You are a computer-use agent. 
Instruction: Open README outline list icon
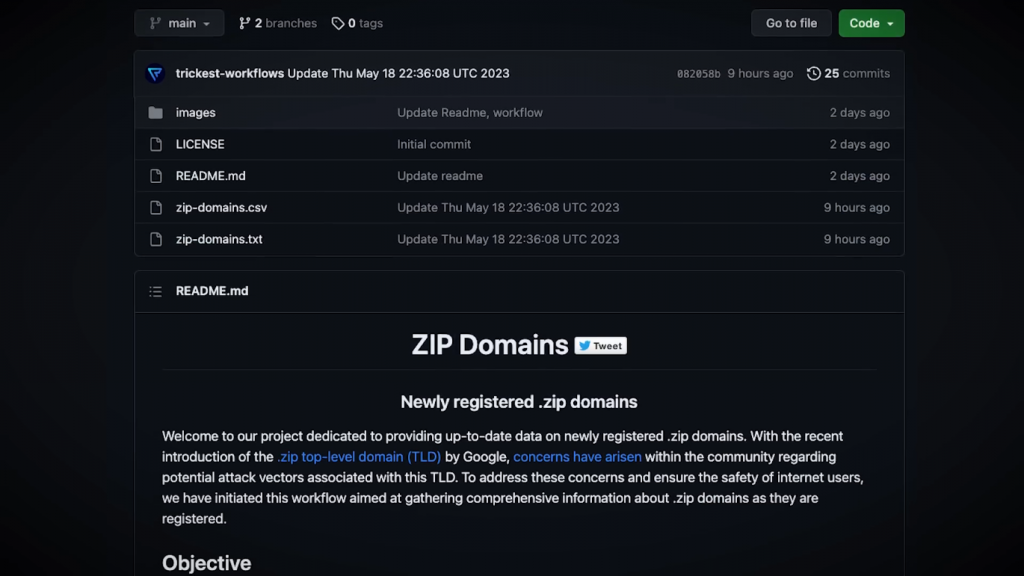(155, 291)
